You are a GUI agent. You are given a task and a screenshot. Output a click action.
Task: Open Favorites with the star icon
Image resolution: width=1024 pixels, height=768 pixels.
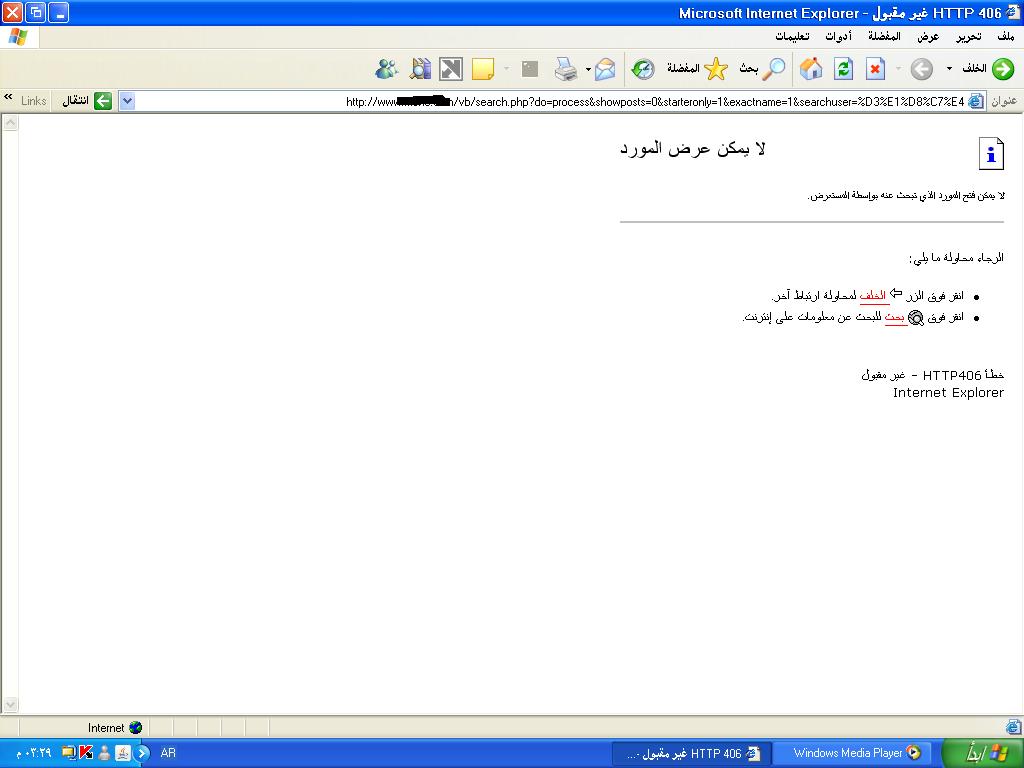point(716,69)
